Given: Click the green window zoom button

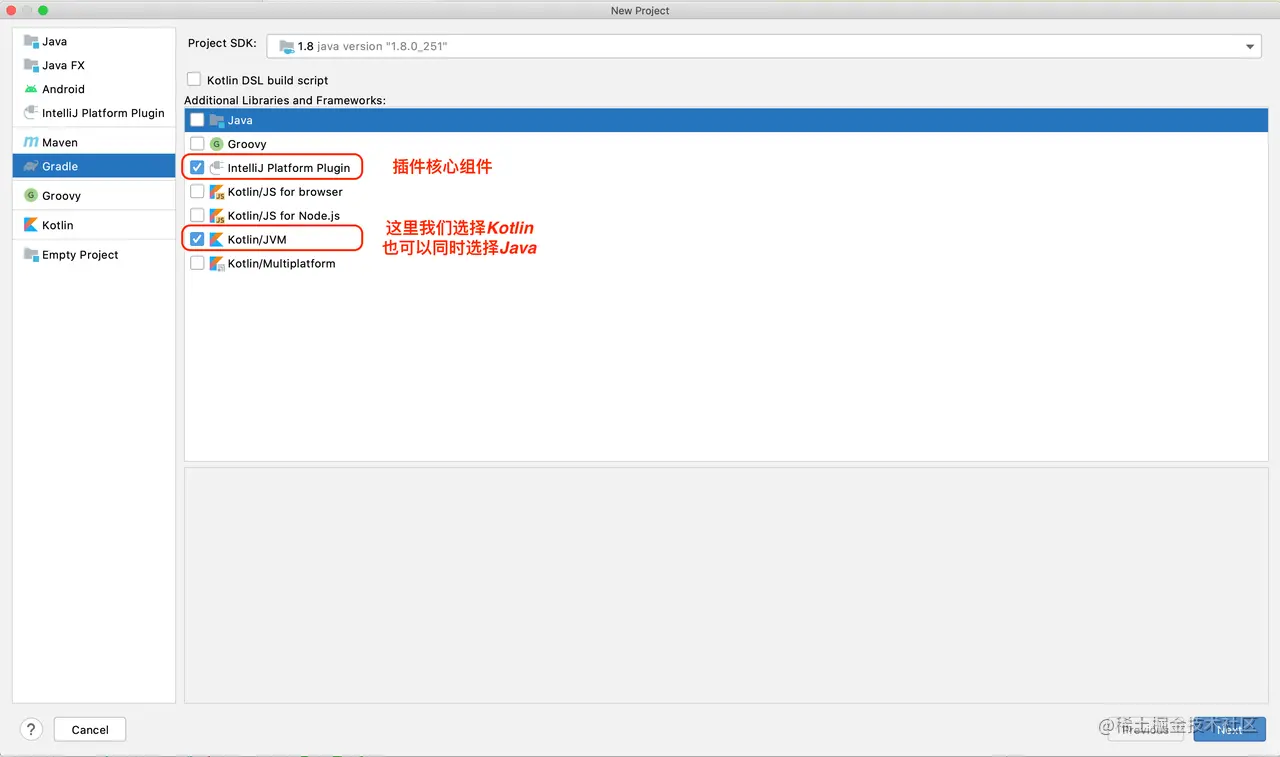Looking at the screenshot, I should (x=43, y=10).
